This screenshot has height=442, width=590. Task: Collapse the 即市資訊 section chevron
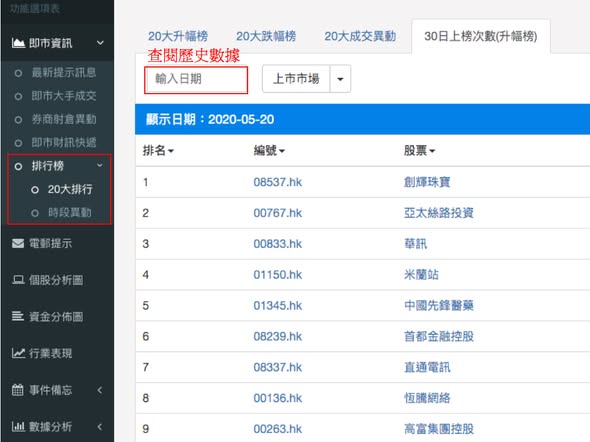[x=100, y=43]
